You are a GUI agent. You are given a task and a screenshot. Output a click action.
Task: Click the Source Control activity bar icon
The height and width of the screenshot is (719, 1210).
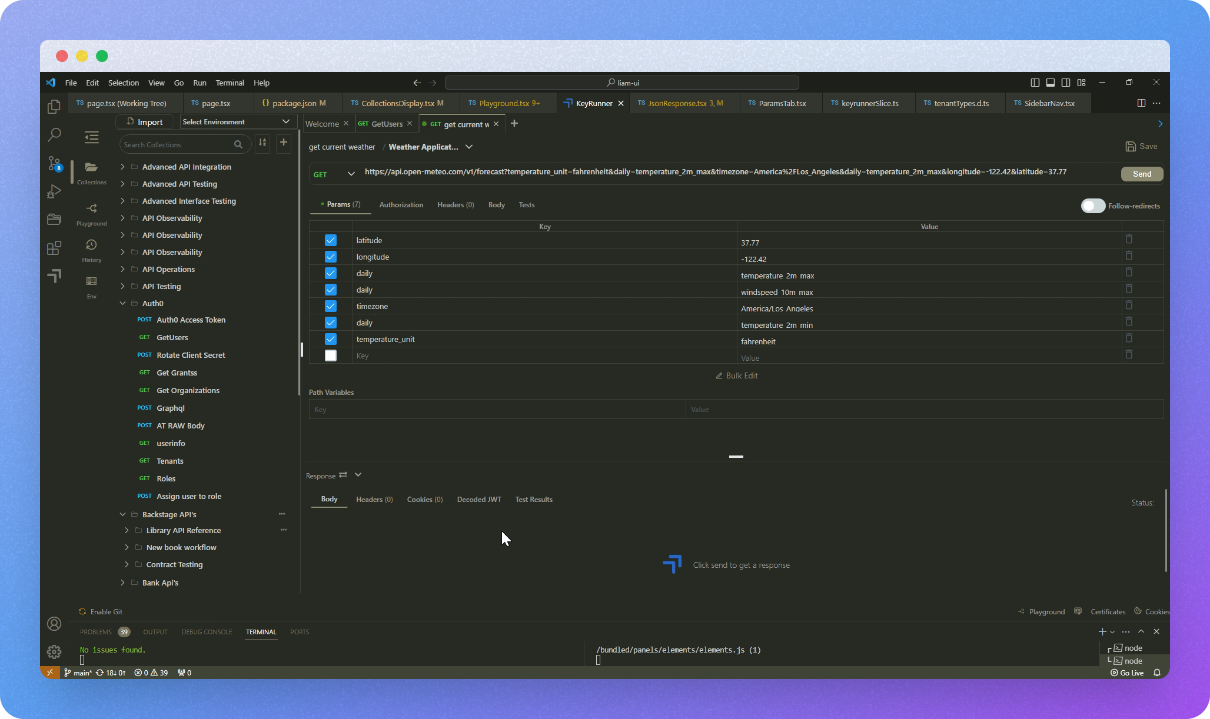(x=54, y=163)
